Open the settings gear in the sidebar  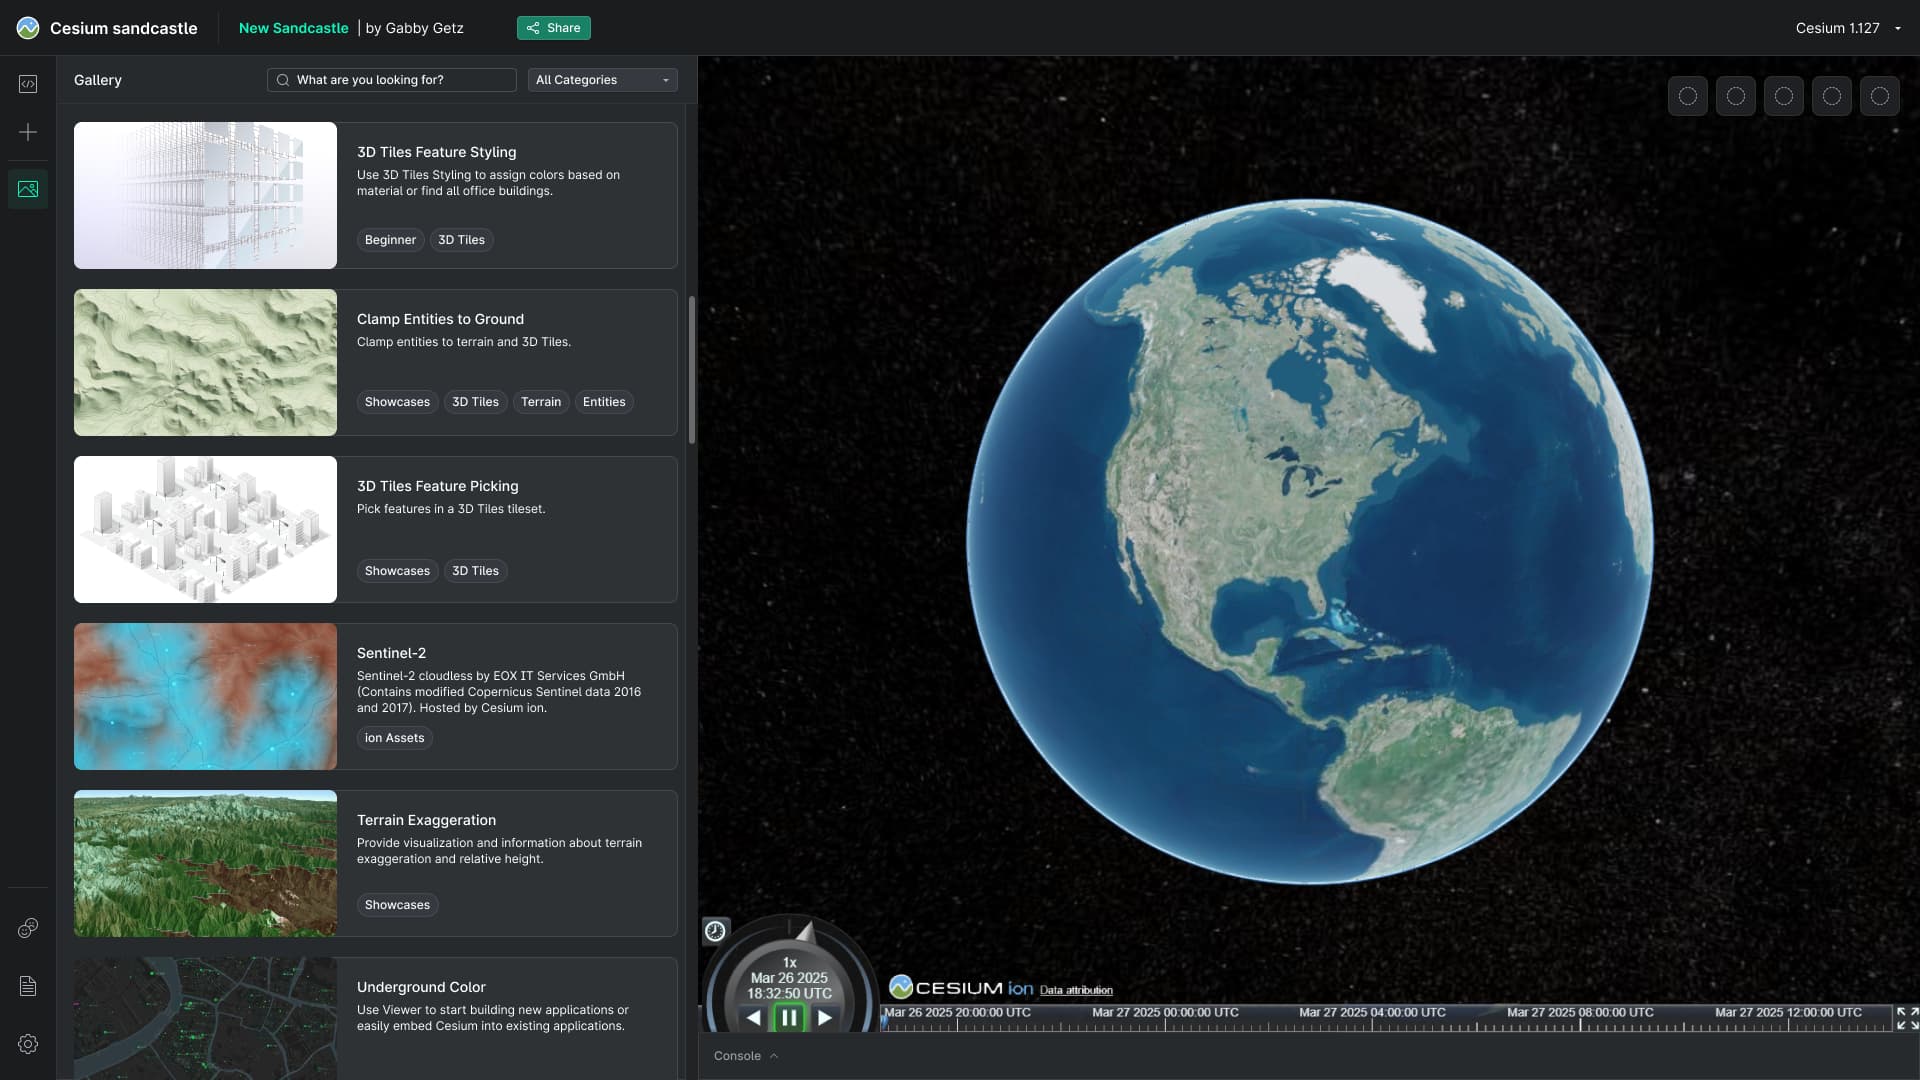tap(28, 1044)
